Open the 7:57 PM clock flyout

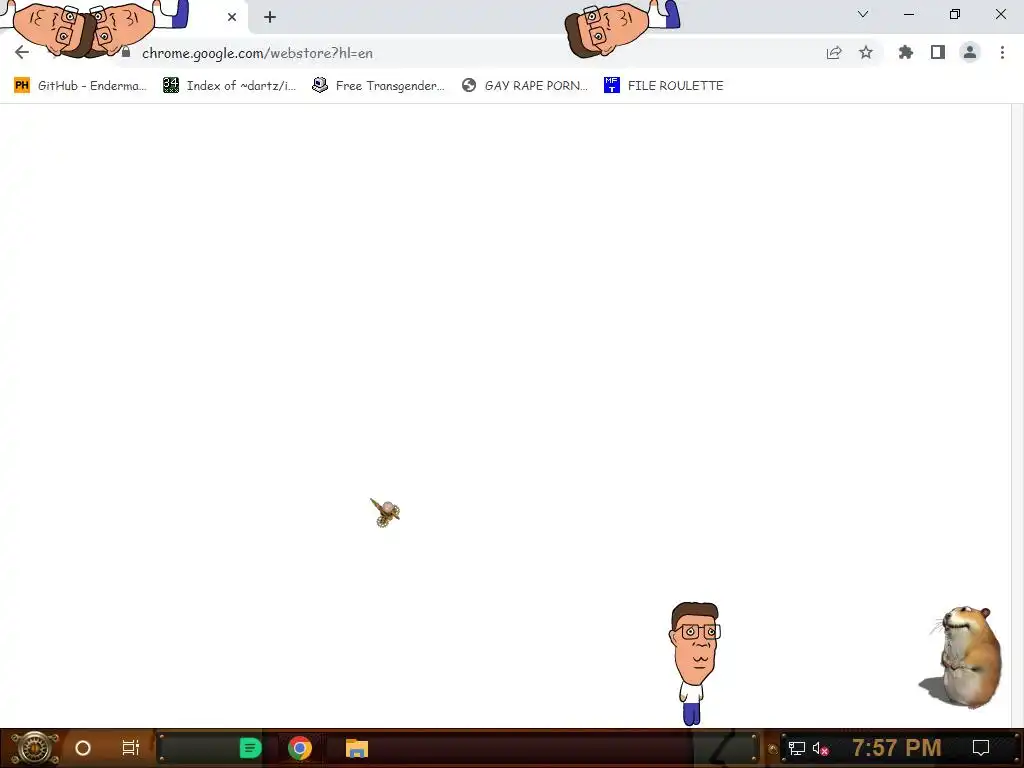click(897, 747)
